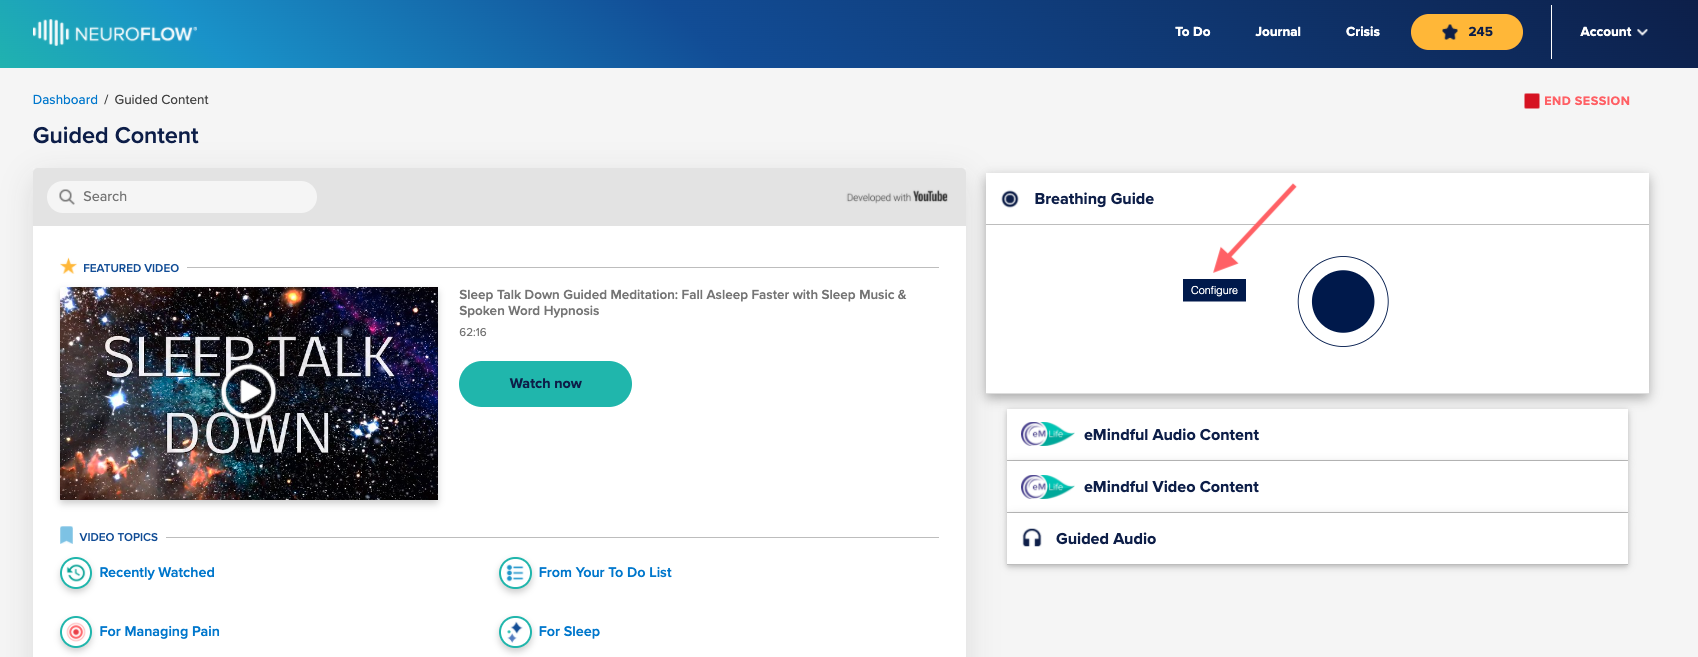The width and height of the screenshot is (1698, 657).
Task: Select the Breathing Guide radio icon
Action: (1010, 199)
